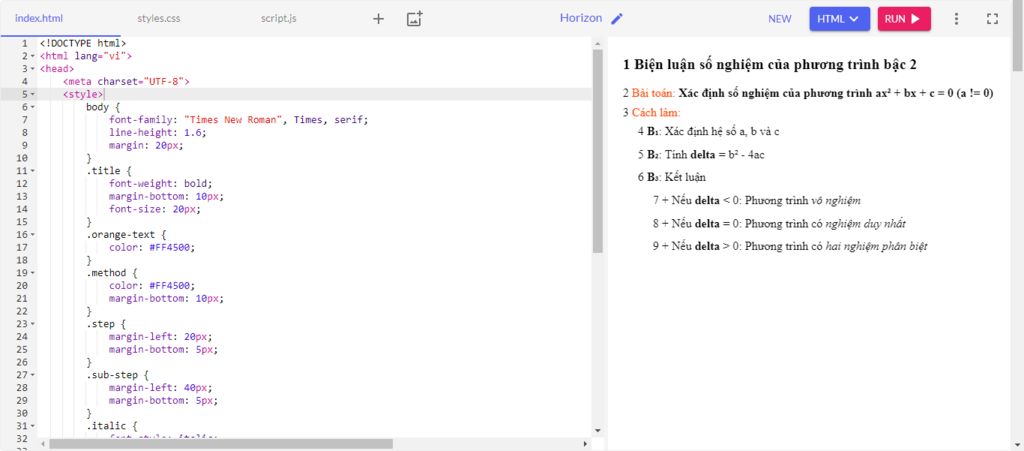Click the editor's horizontal scrollbar

[x=220, y=443]
